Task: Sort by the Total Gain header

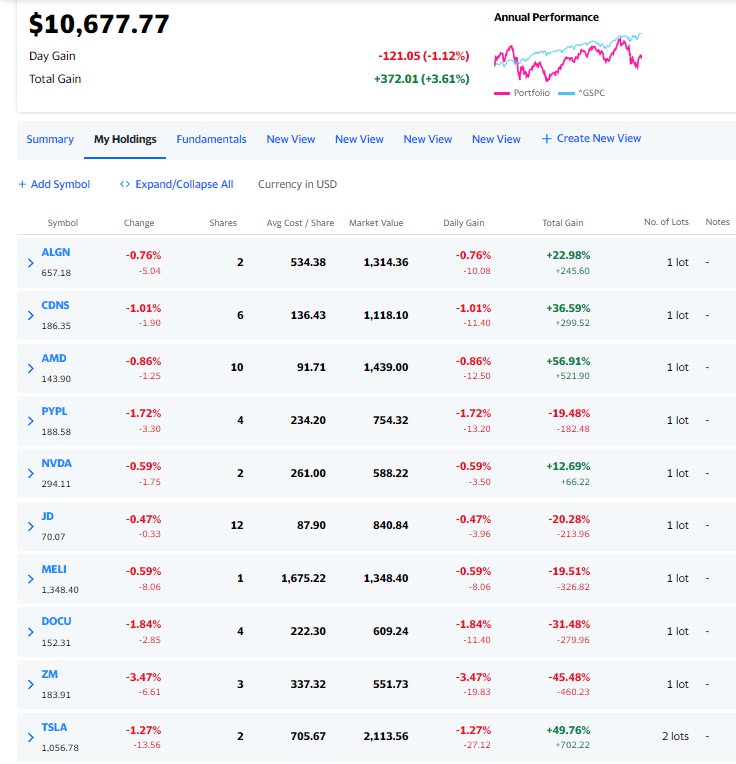Action: [563, 223]
